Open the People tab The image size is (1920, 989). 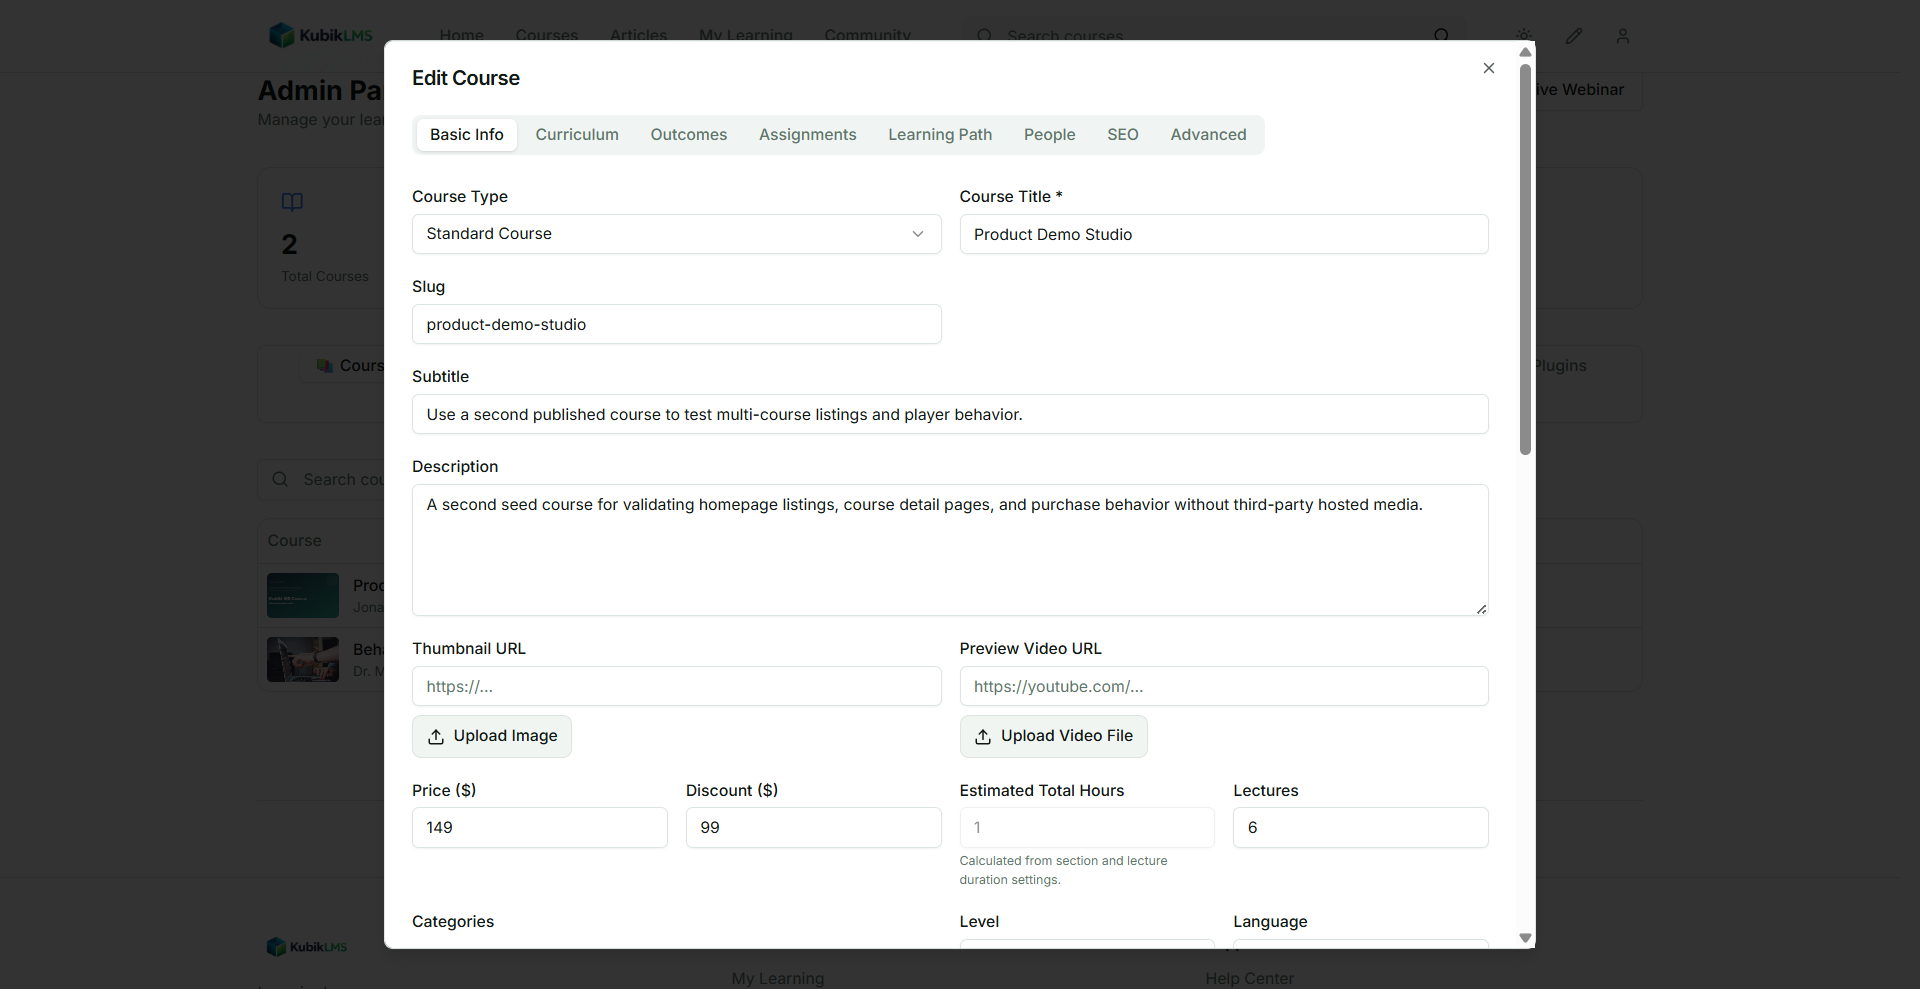point(1049,135)
